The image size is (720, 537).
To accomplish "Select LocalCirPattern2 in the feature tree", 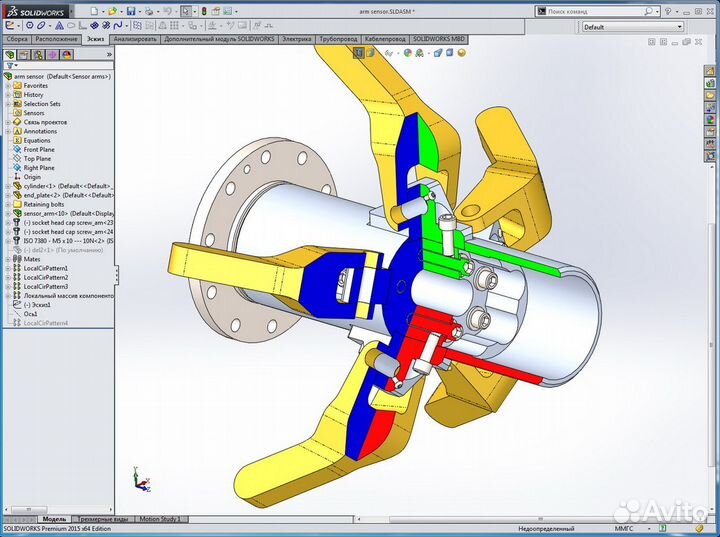I will click(45, 278).
